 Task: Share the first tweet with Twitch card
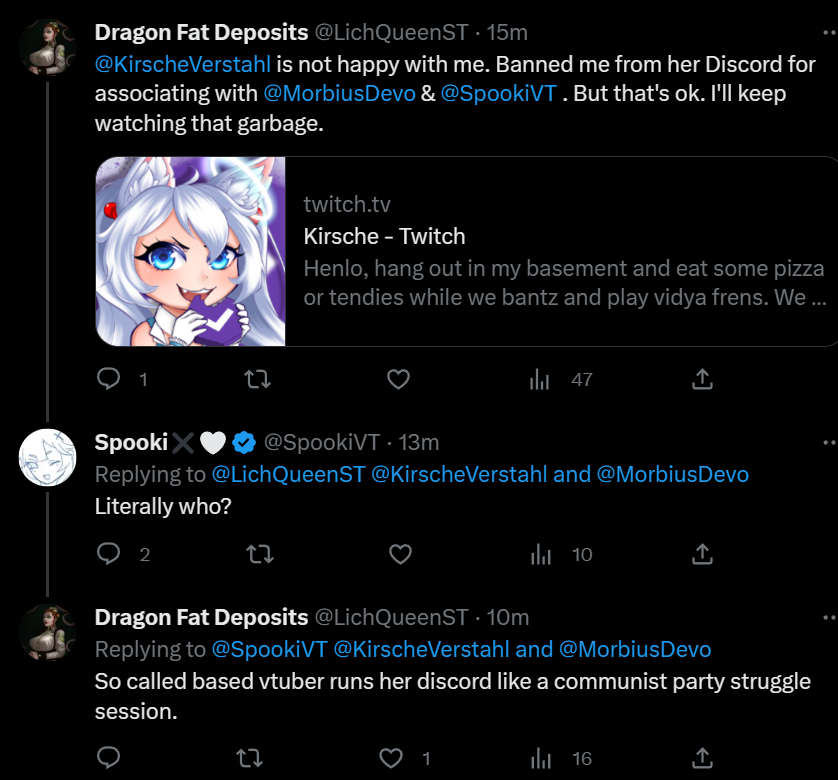pos(702,379)
